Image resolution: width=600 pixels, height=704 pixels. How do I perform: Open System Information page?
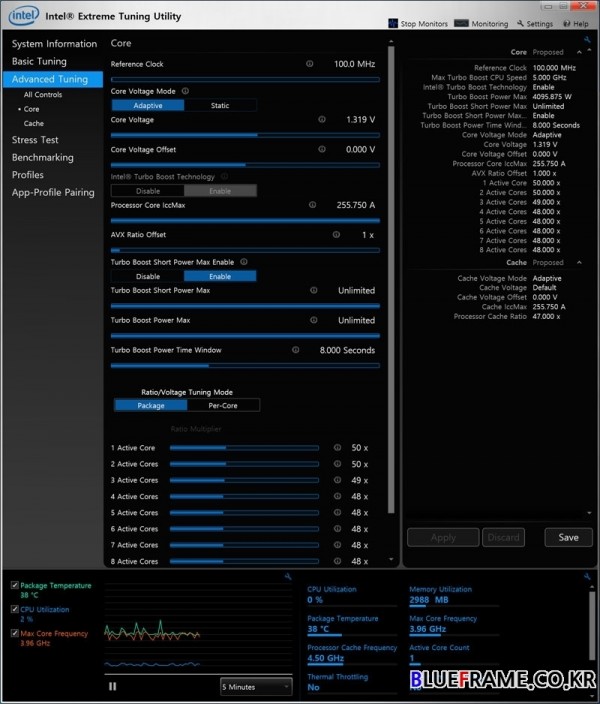pos(54,44)
